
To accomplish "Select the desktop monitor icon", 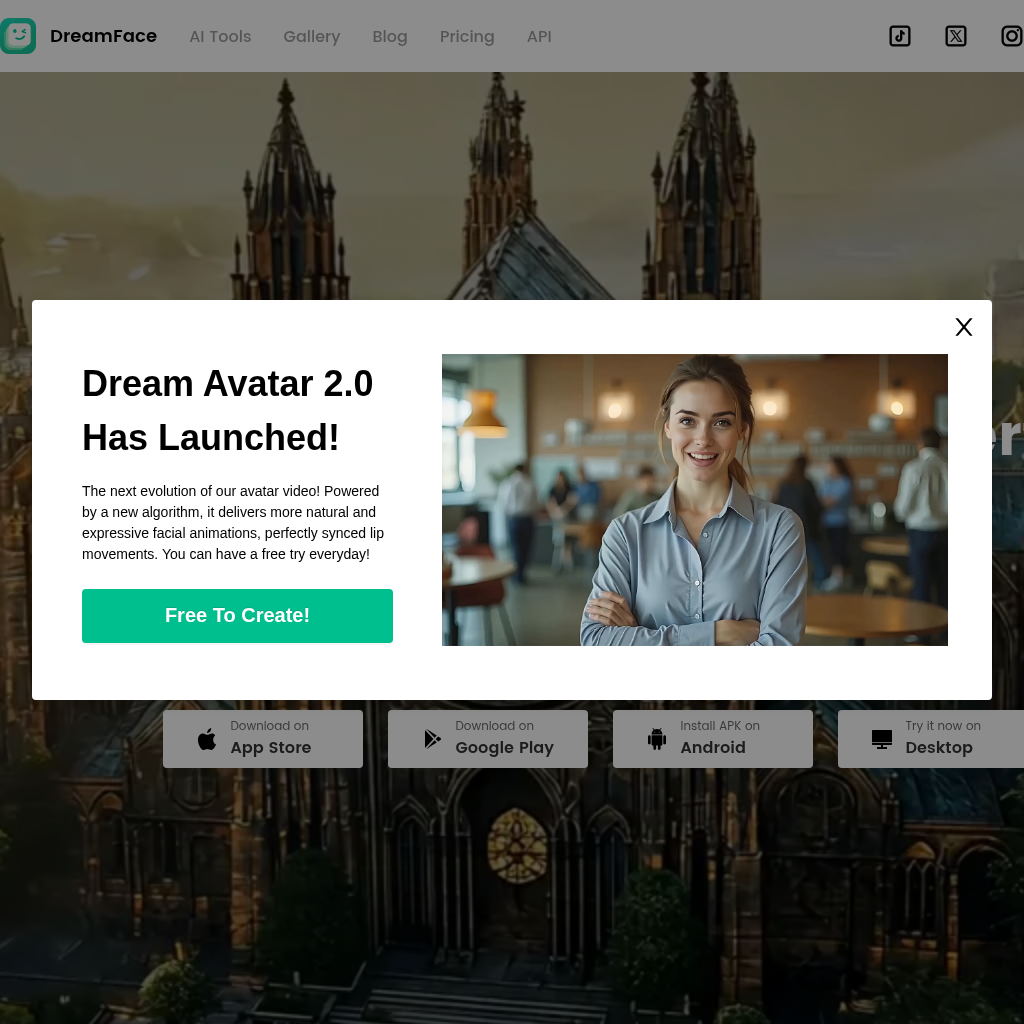I will (x=881, y=738).
